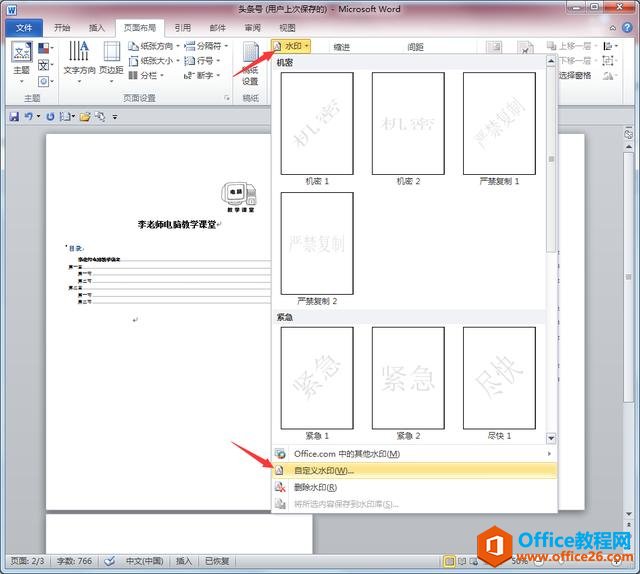Click 上移一层 bring forward button
The width and height of the screenshot is (640, 574).
pyautogui.click(x=571, y=46)
